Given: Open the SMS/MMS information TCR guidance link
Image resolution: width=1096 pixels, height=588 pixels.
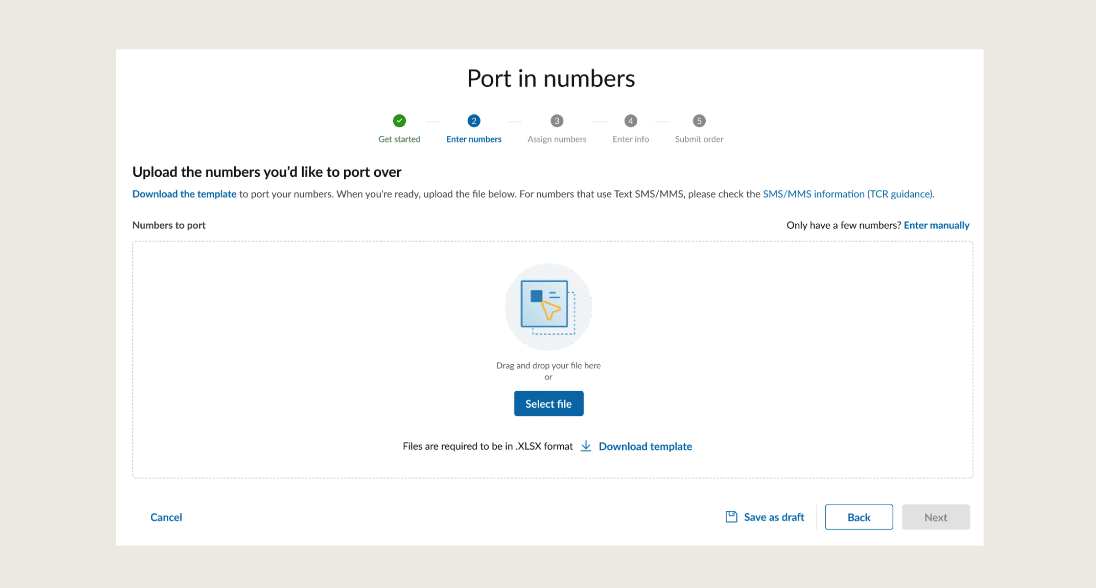Looking at the screenshot, I should pos(847,194).
